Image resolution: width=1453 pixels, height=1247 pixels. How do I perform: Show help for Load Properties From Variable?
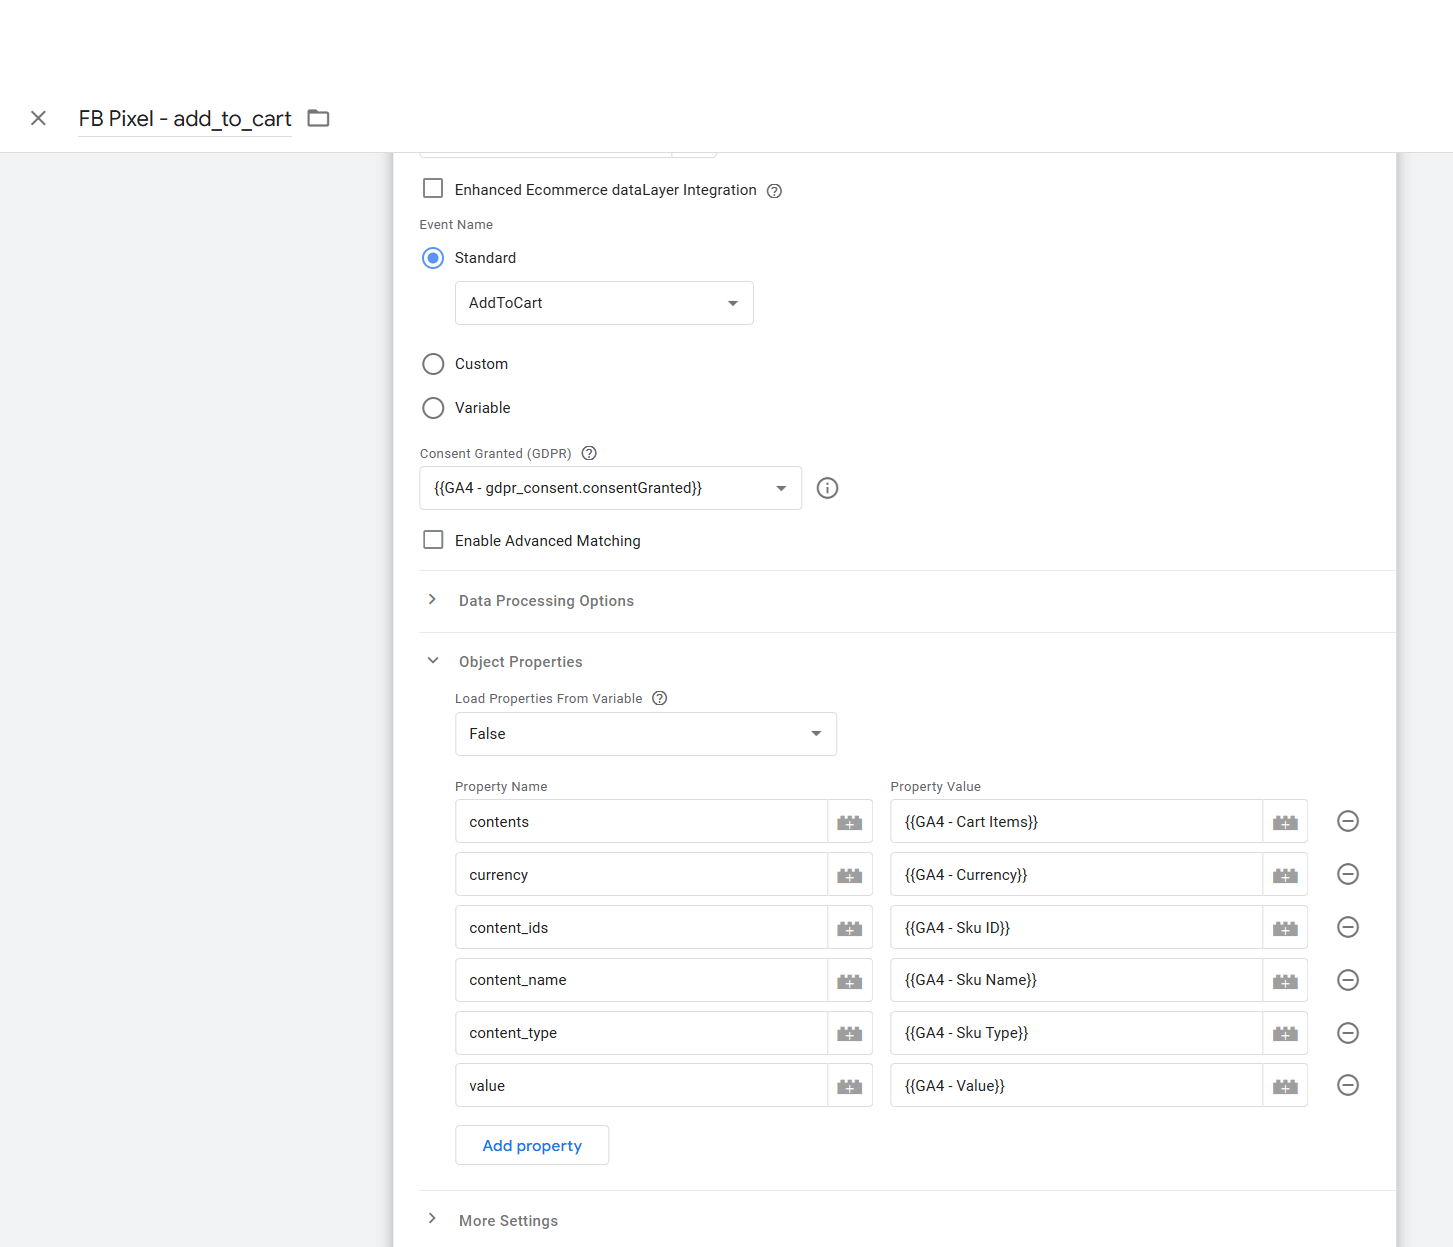pyautogui.click(x=659, y=699)
